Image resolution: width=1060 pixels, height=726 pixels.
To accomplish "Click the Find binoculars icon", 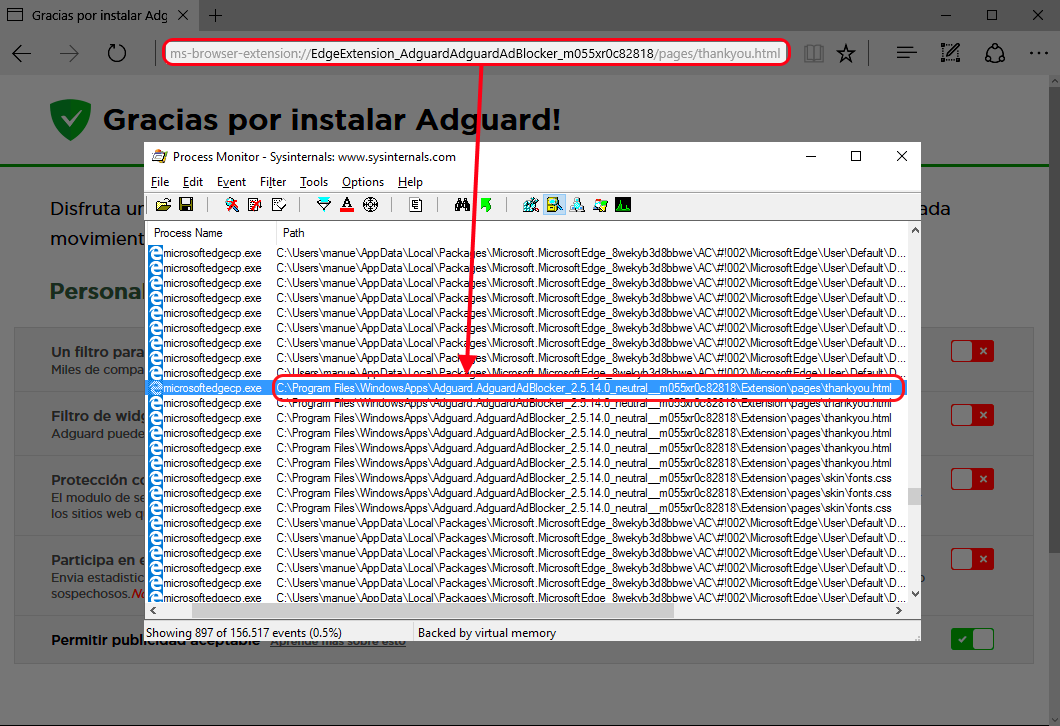I will (x=462, y=205).
